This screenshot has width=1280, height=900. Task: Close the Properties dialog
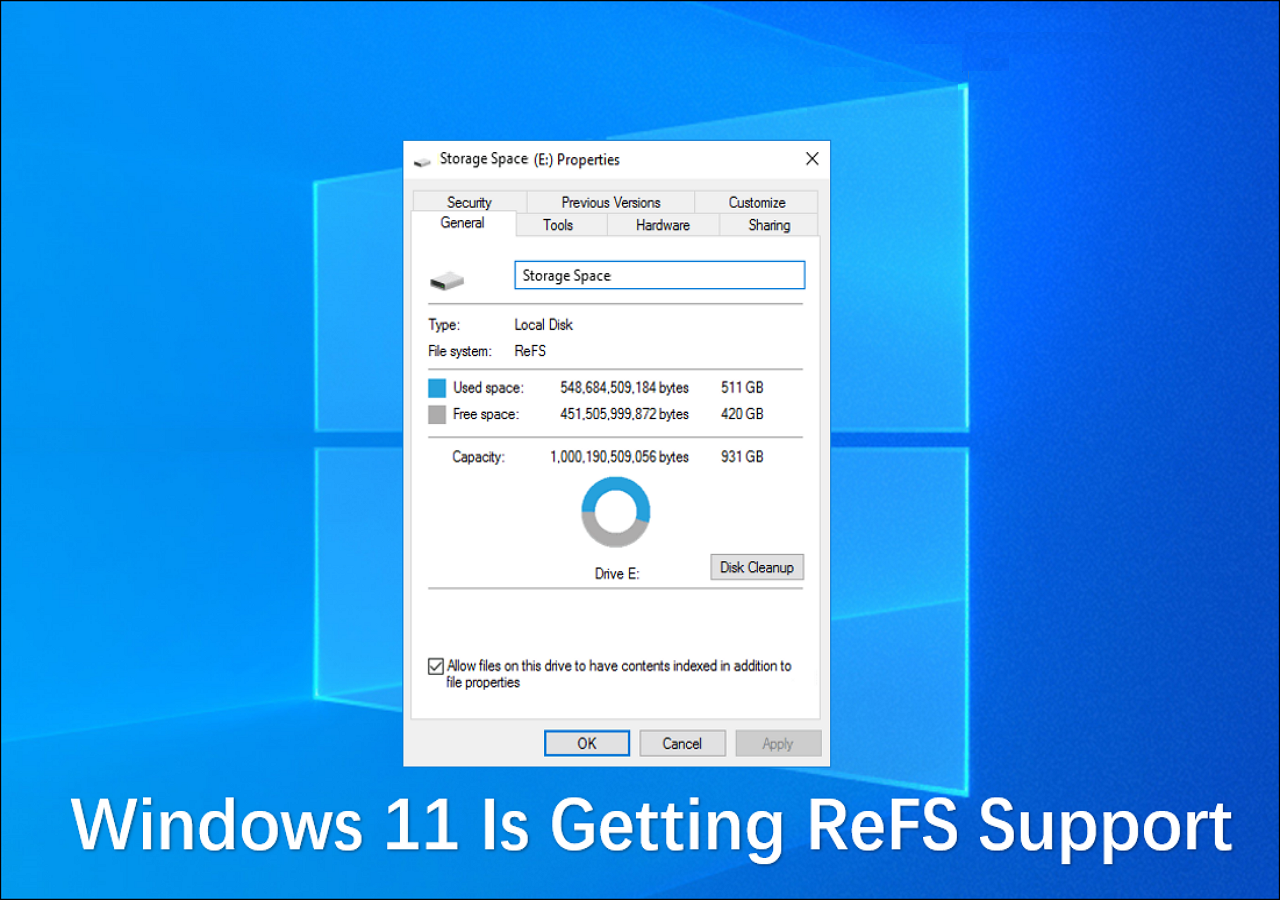(x=812, y=159)
